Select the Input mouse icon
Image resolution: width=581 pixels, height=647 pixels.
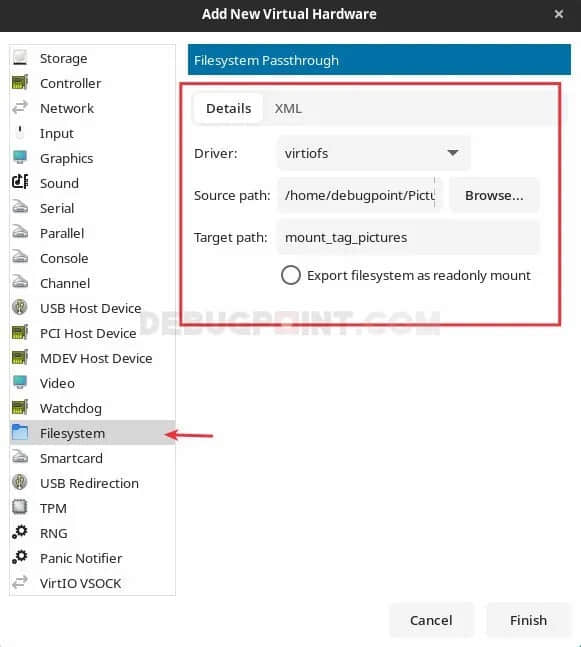pos(20,132)
